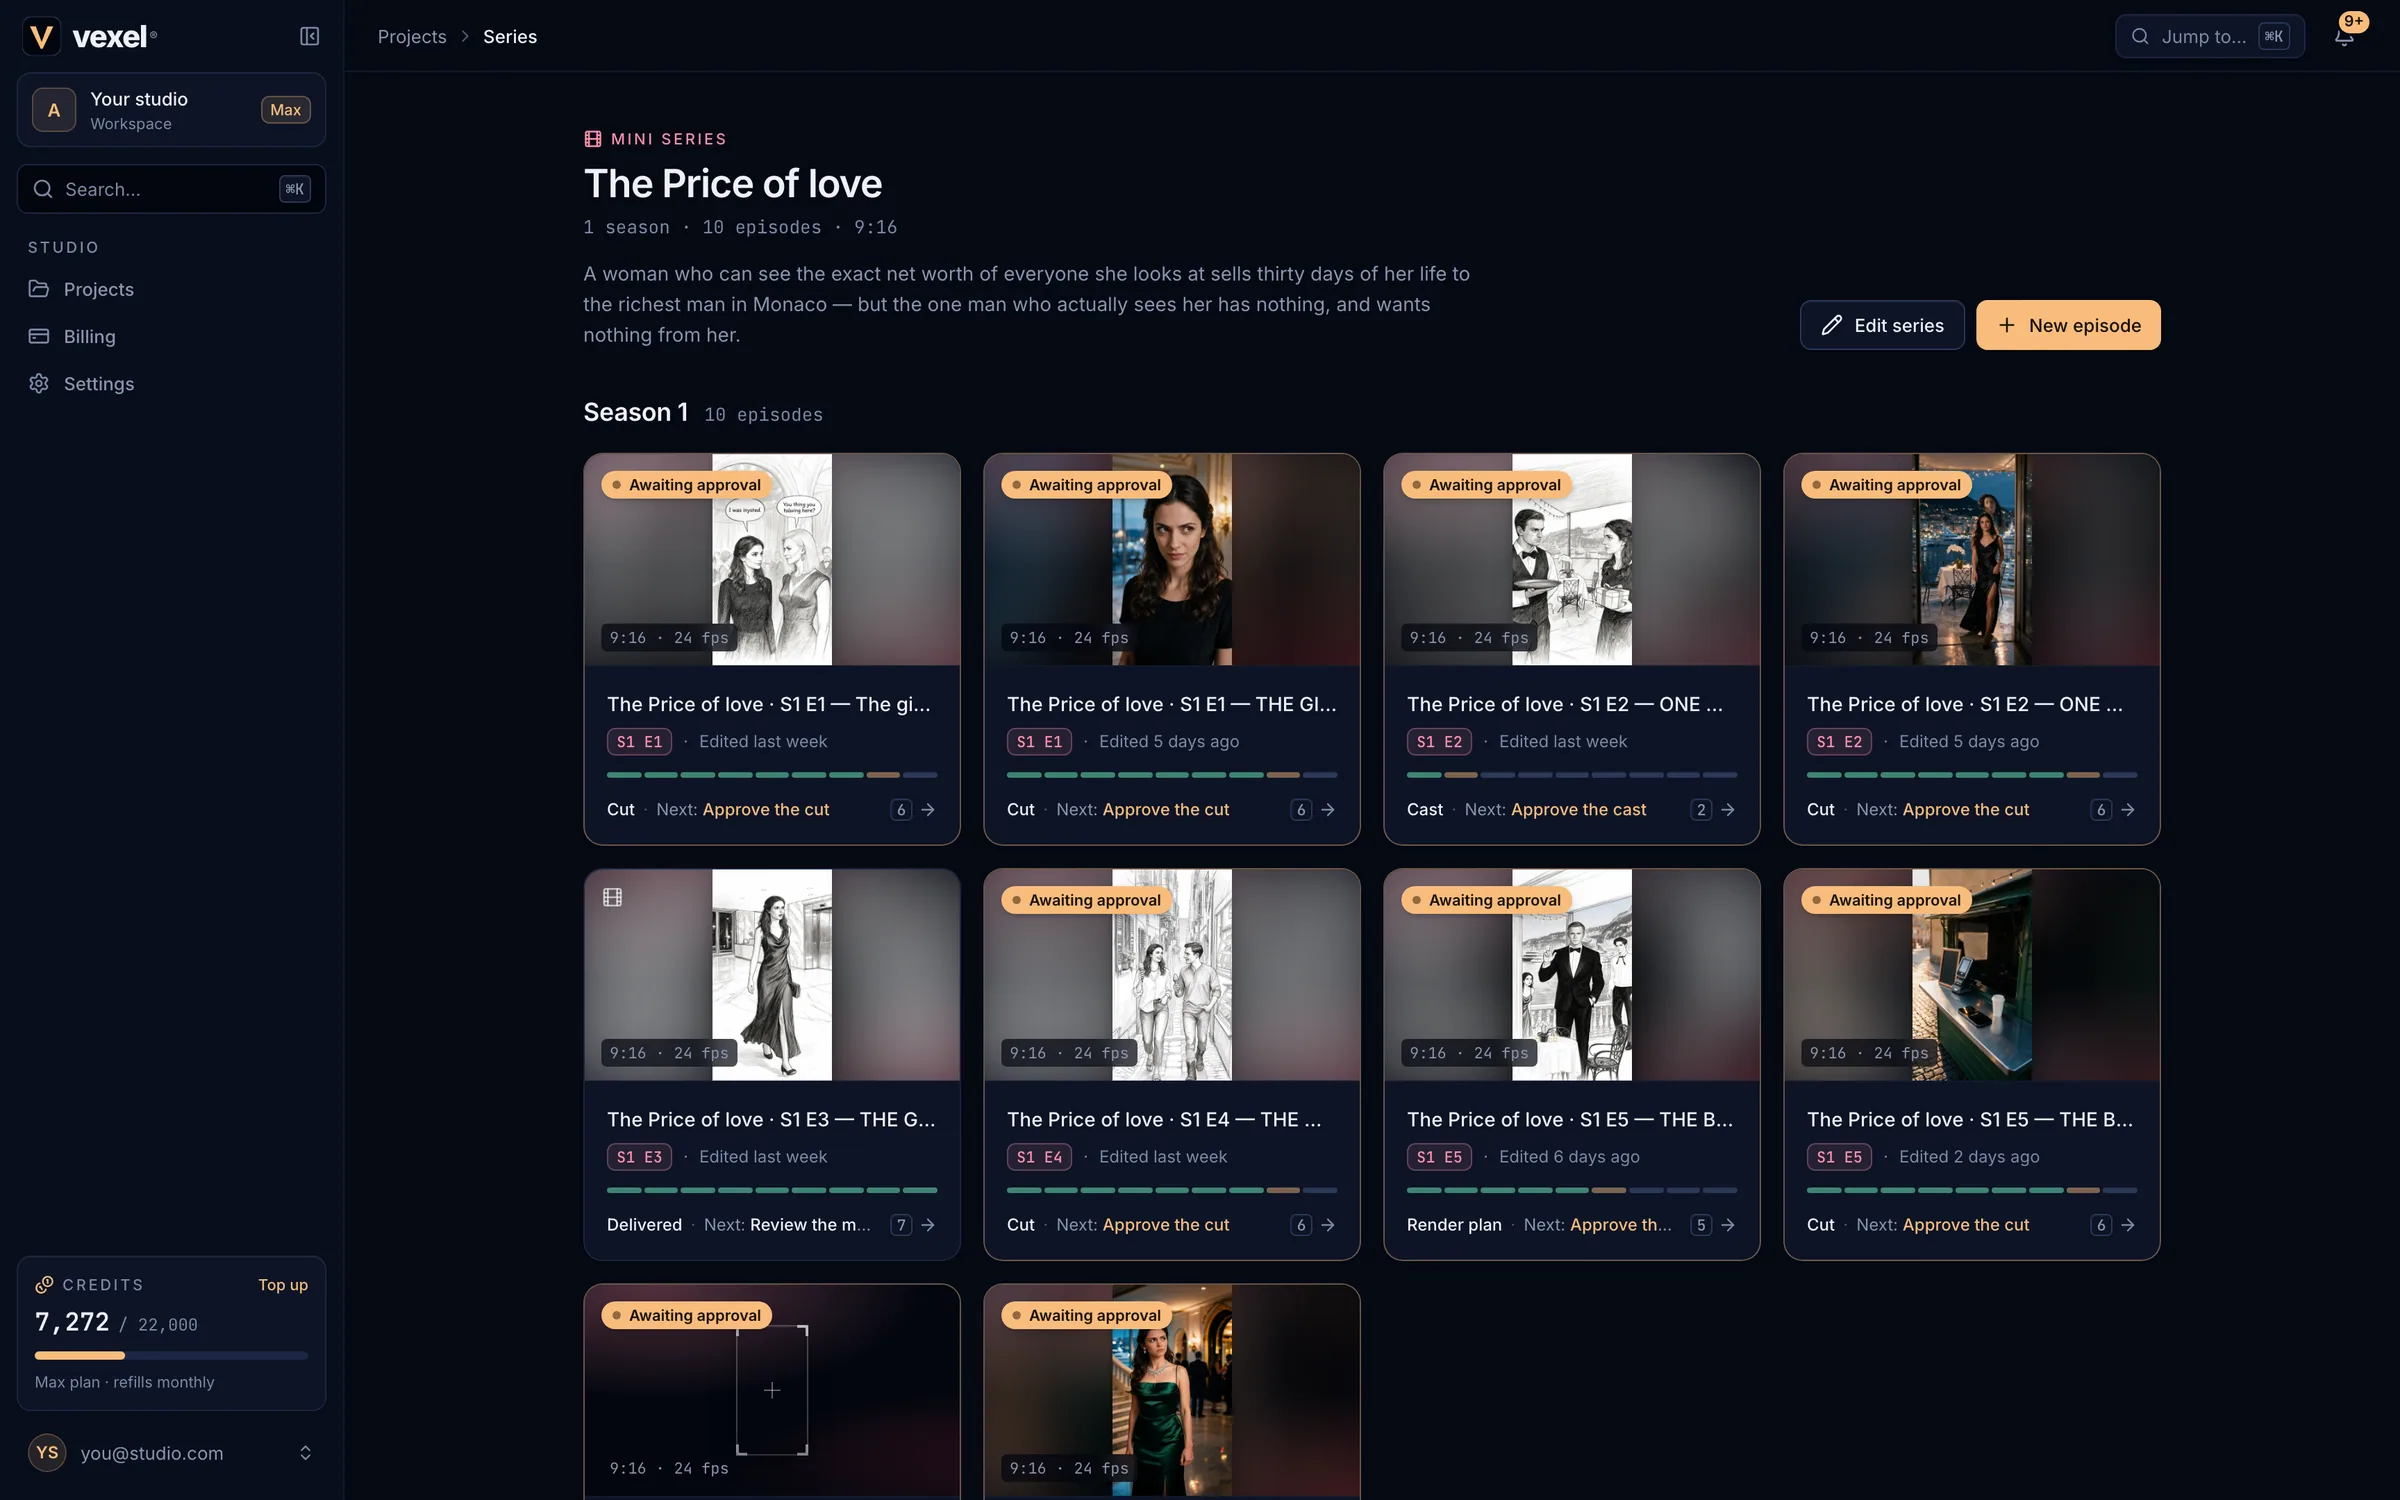The width and height of the screenshot is (2400, 1500).
Task: Click the progress bar on S1 E3 card
Action: [x=772, y=1190]
